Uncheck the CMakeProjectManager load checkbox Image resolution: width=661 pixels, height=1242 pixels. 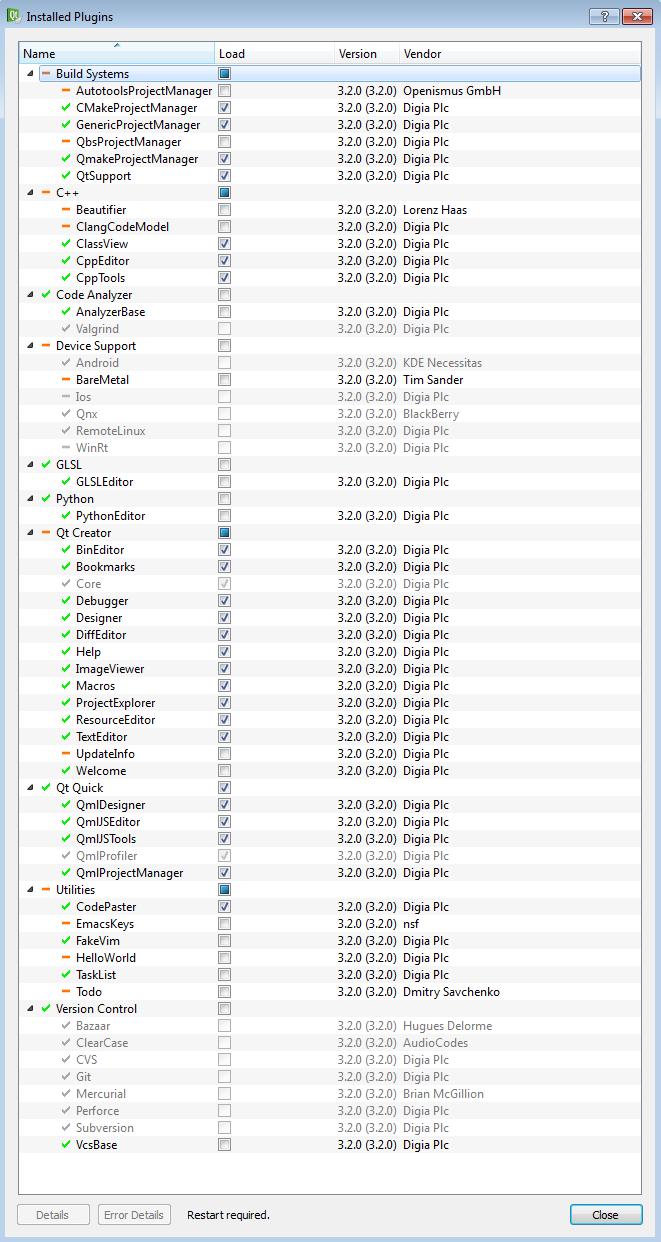[225, 108]
